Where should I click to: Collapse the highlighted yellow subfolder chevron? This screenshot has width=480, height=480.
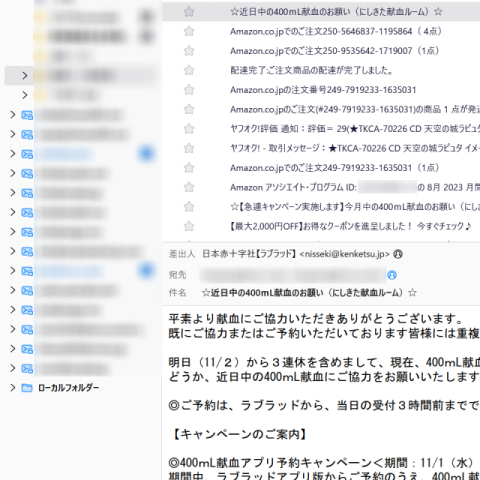(25, 76)
